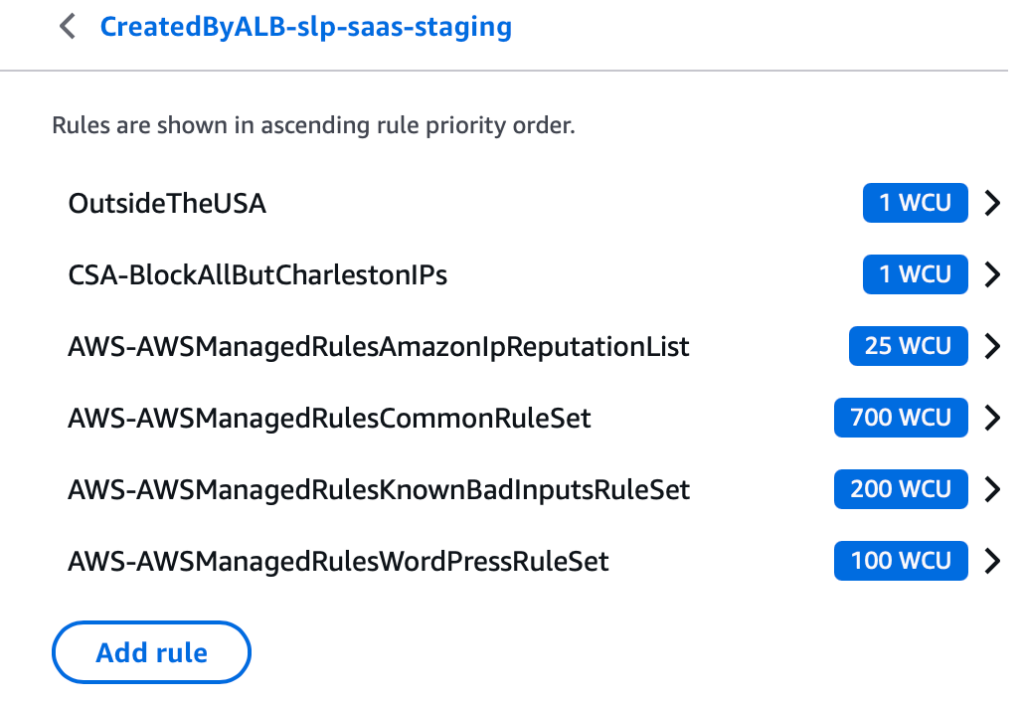
Task: Open the KnownBadInputsRuleSet chevron arrow
Action: 992,490
